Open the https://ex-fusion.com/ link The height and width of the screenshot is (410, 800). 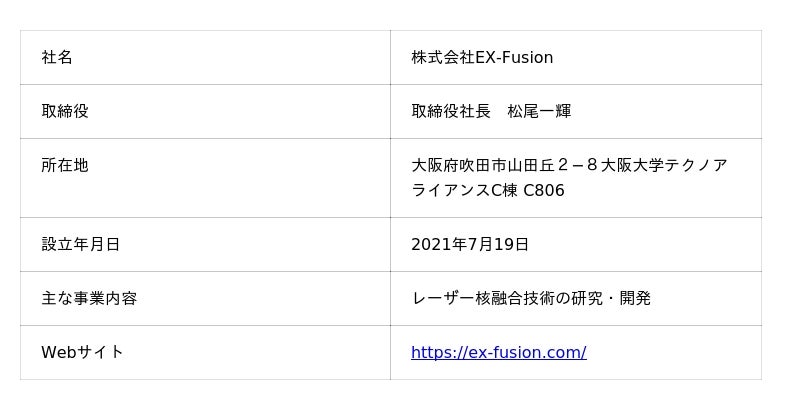pos(498,352)
